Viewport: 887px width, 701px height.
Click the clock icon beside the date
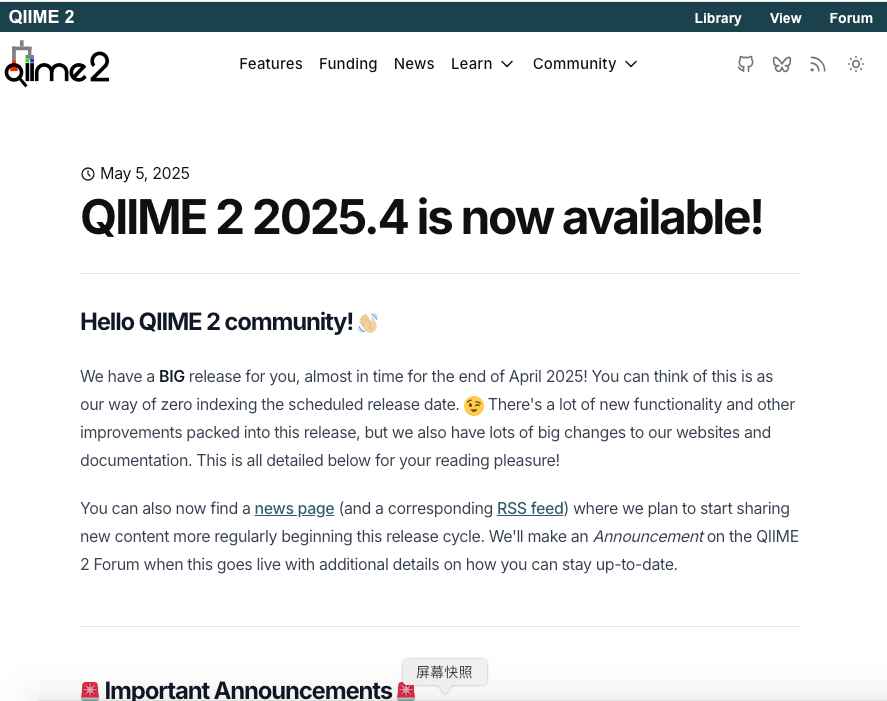[x=88, y=174]
